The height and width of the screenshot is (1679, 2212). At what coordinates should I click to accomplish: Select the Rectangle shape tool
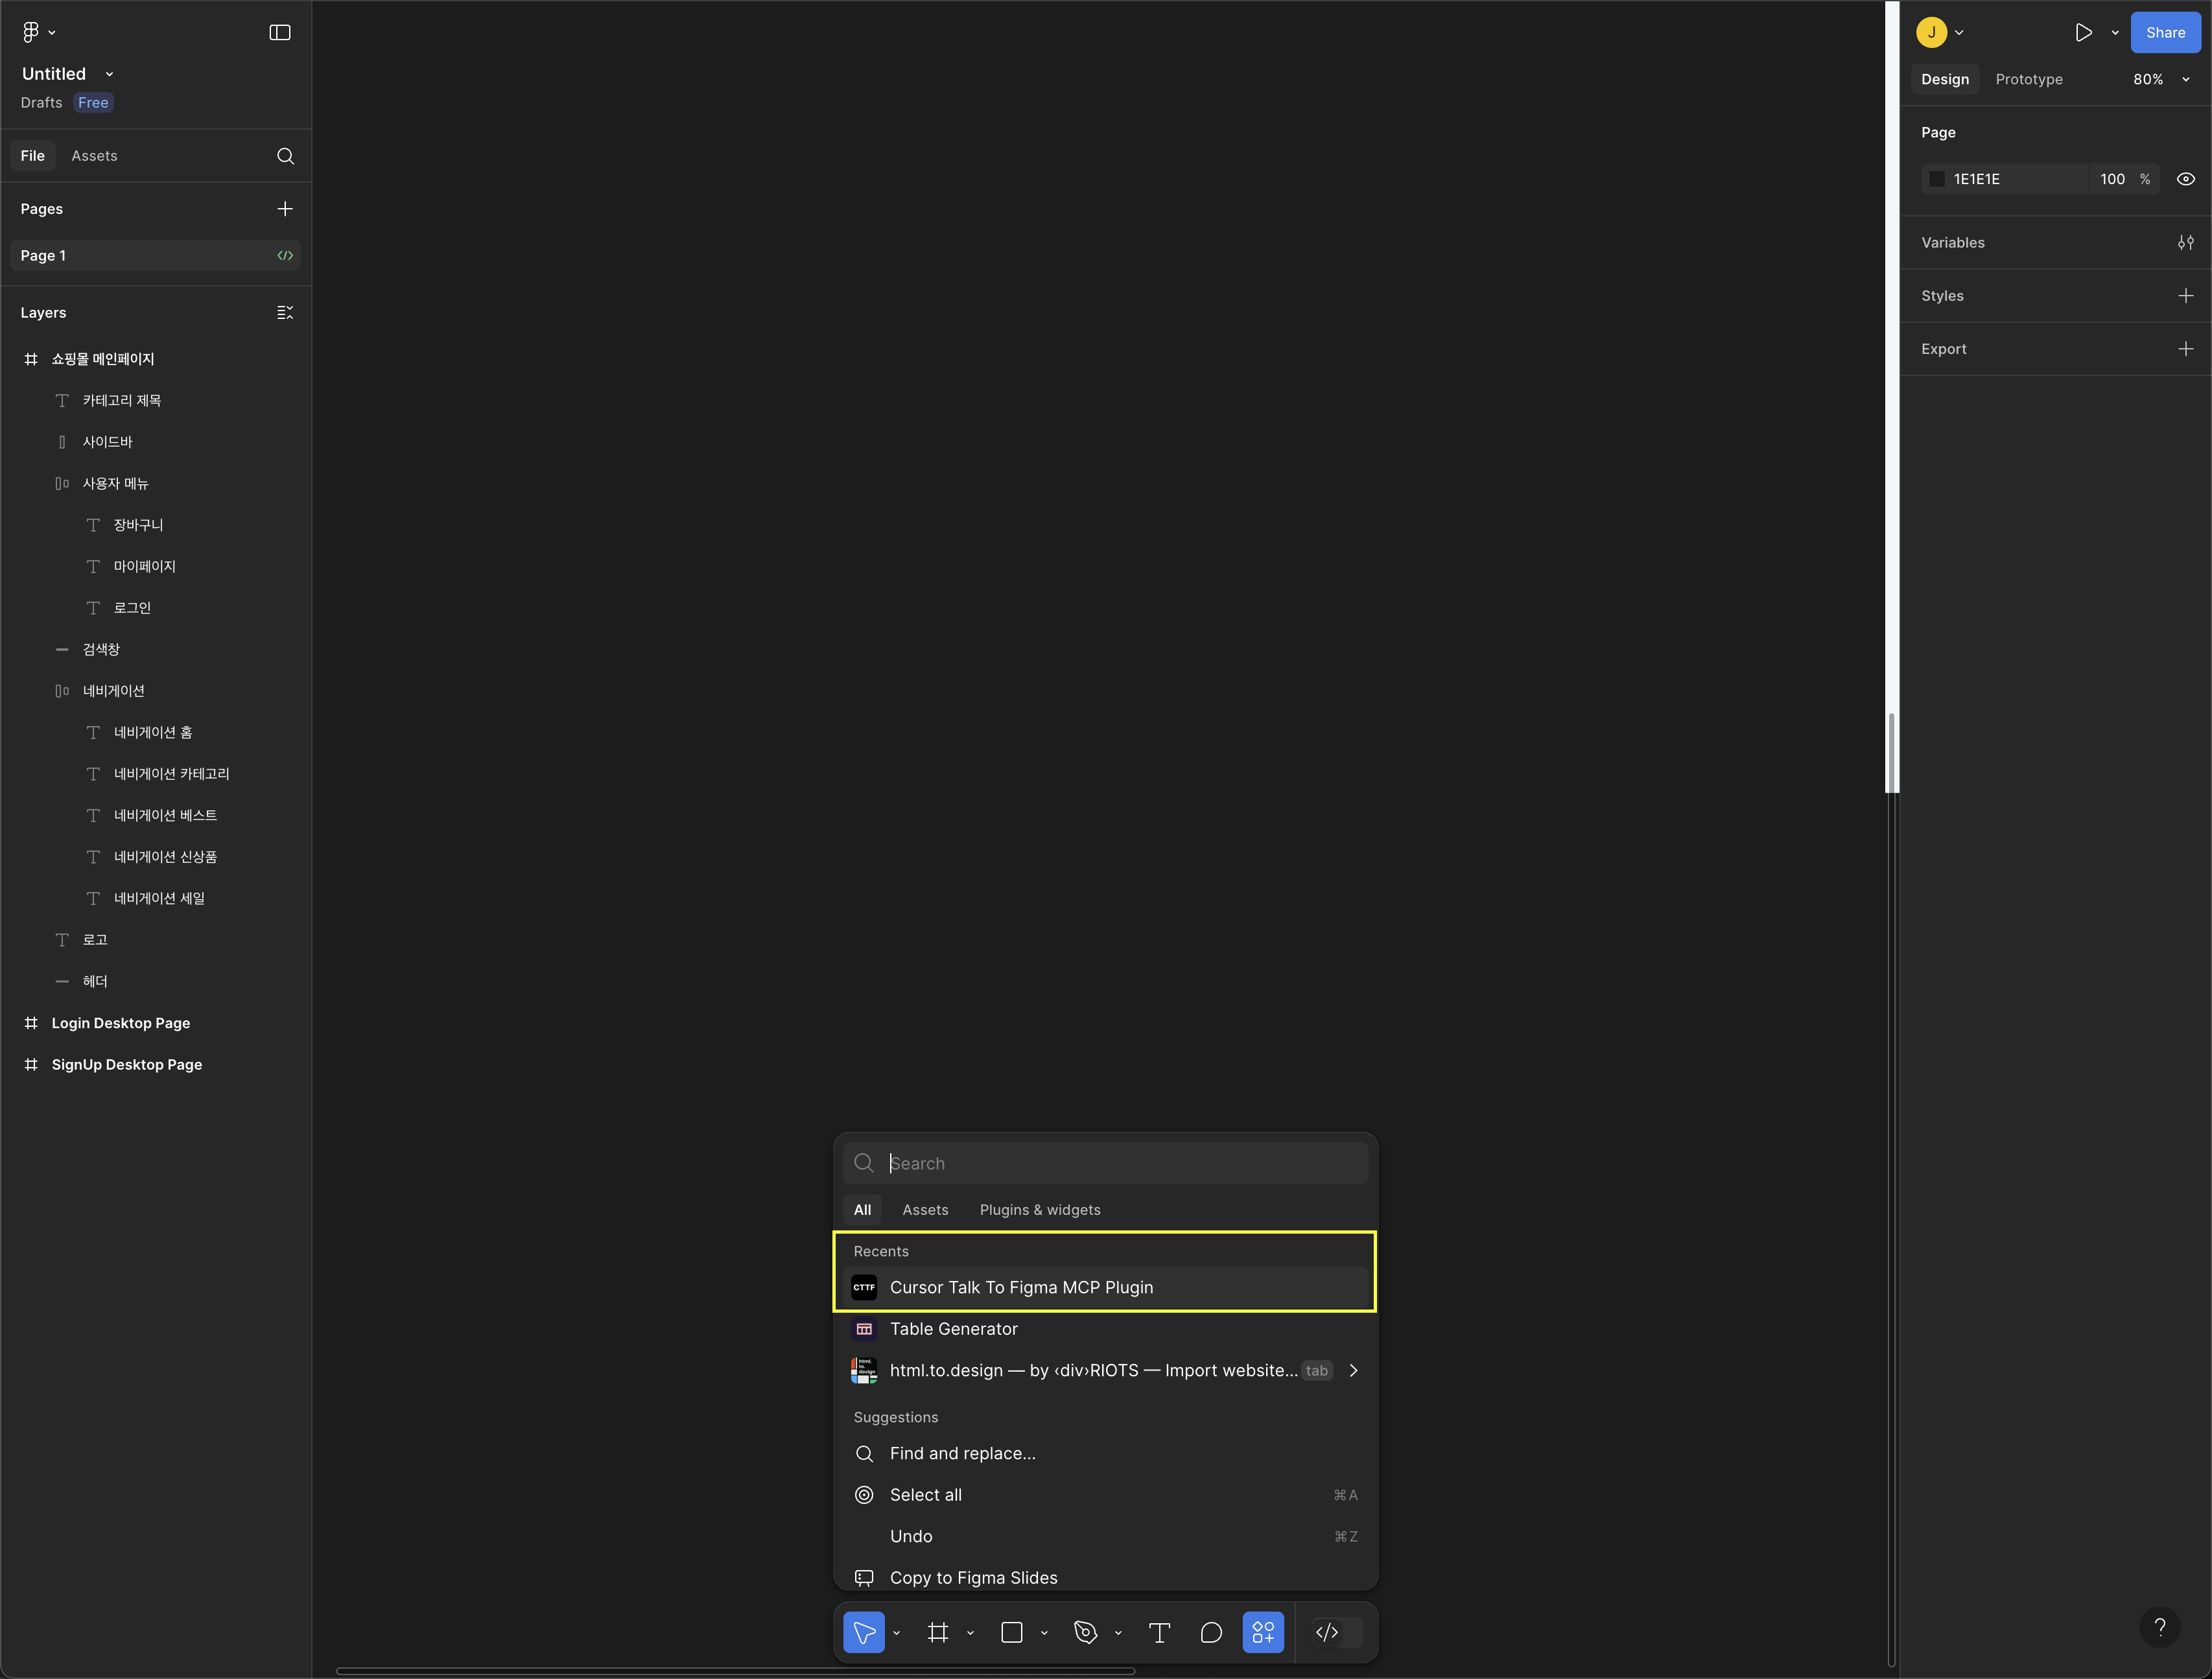(x=1011, y=1632)
